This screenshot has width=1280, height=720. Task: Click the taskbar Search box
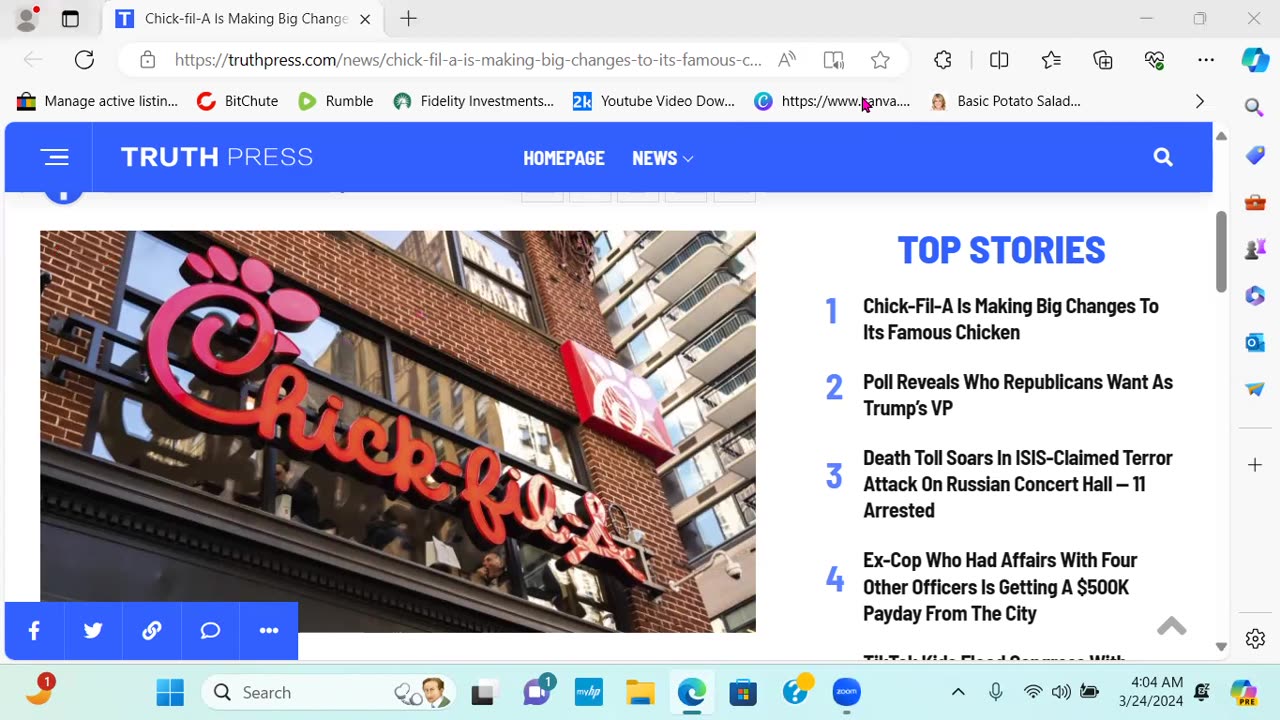pyautogui.click(x=328, y=692)
